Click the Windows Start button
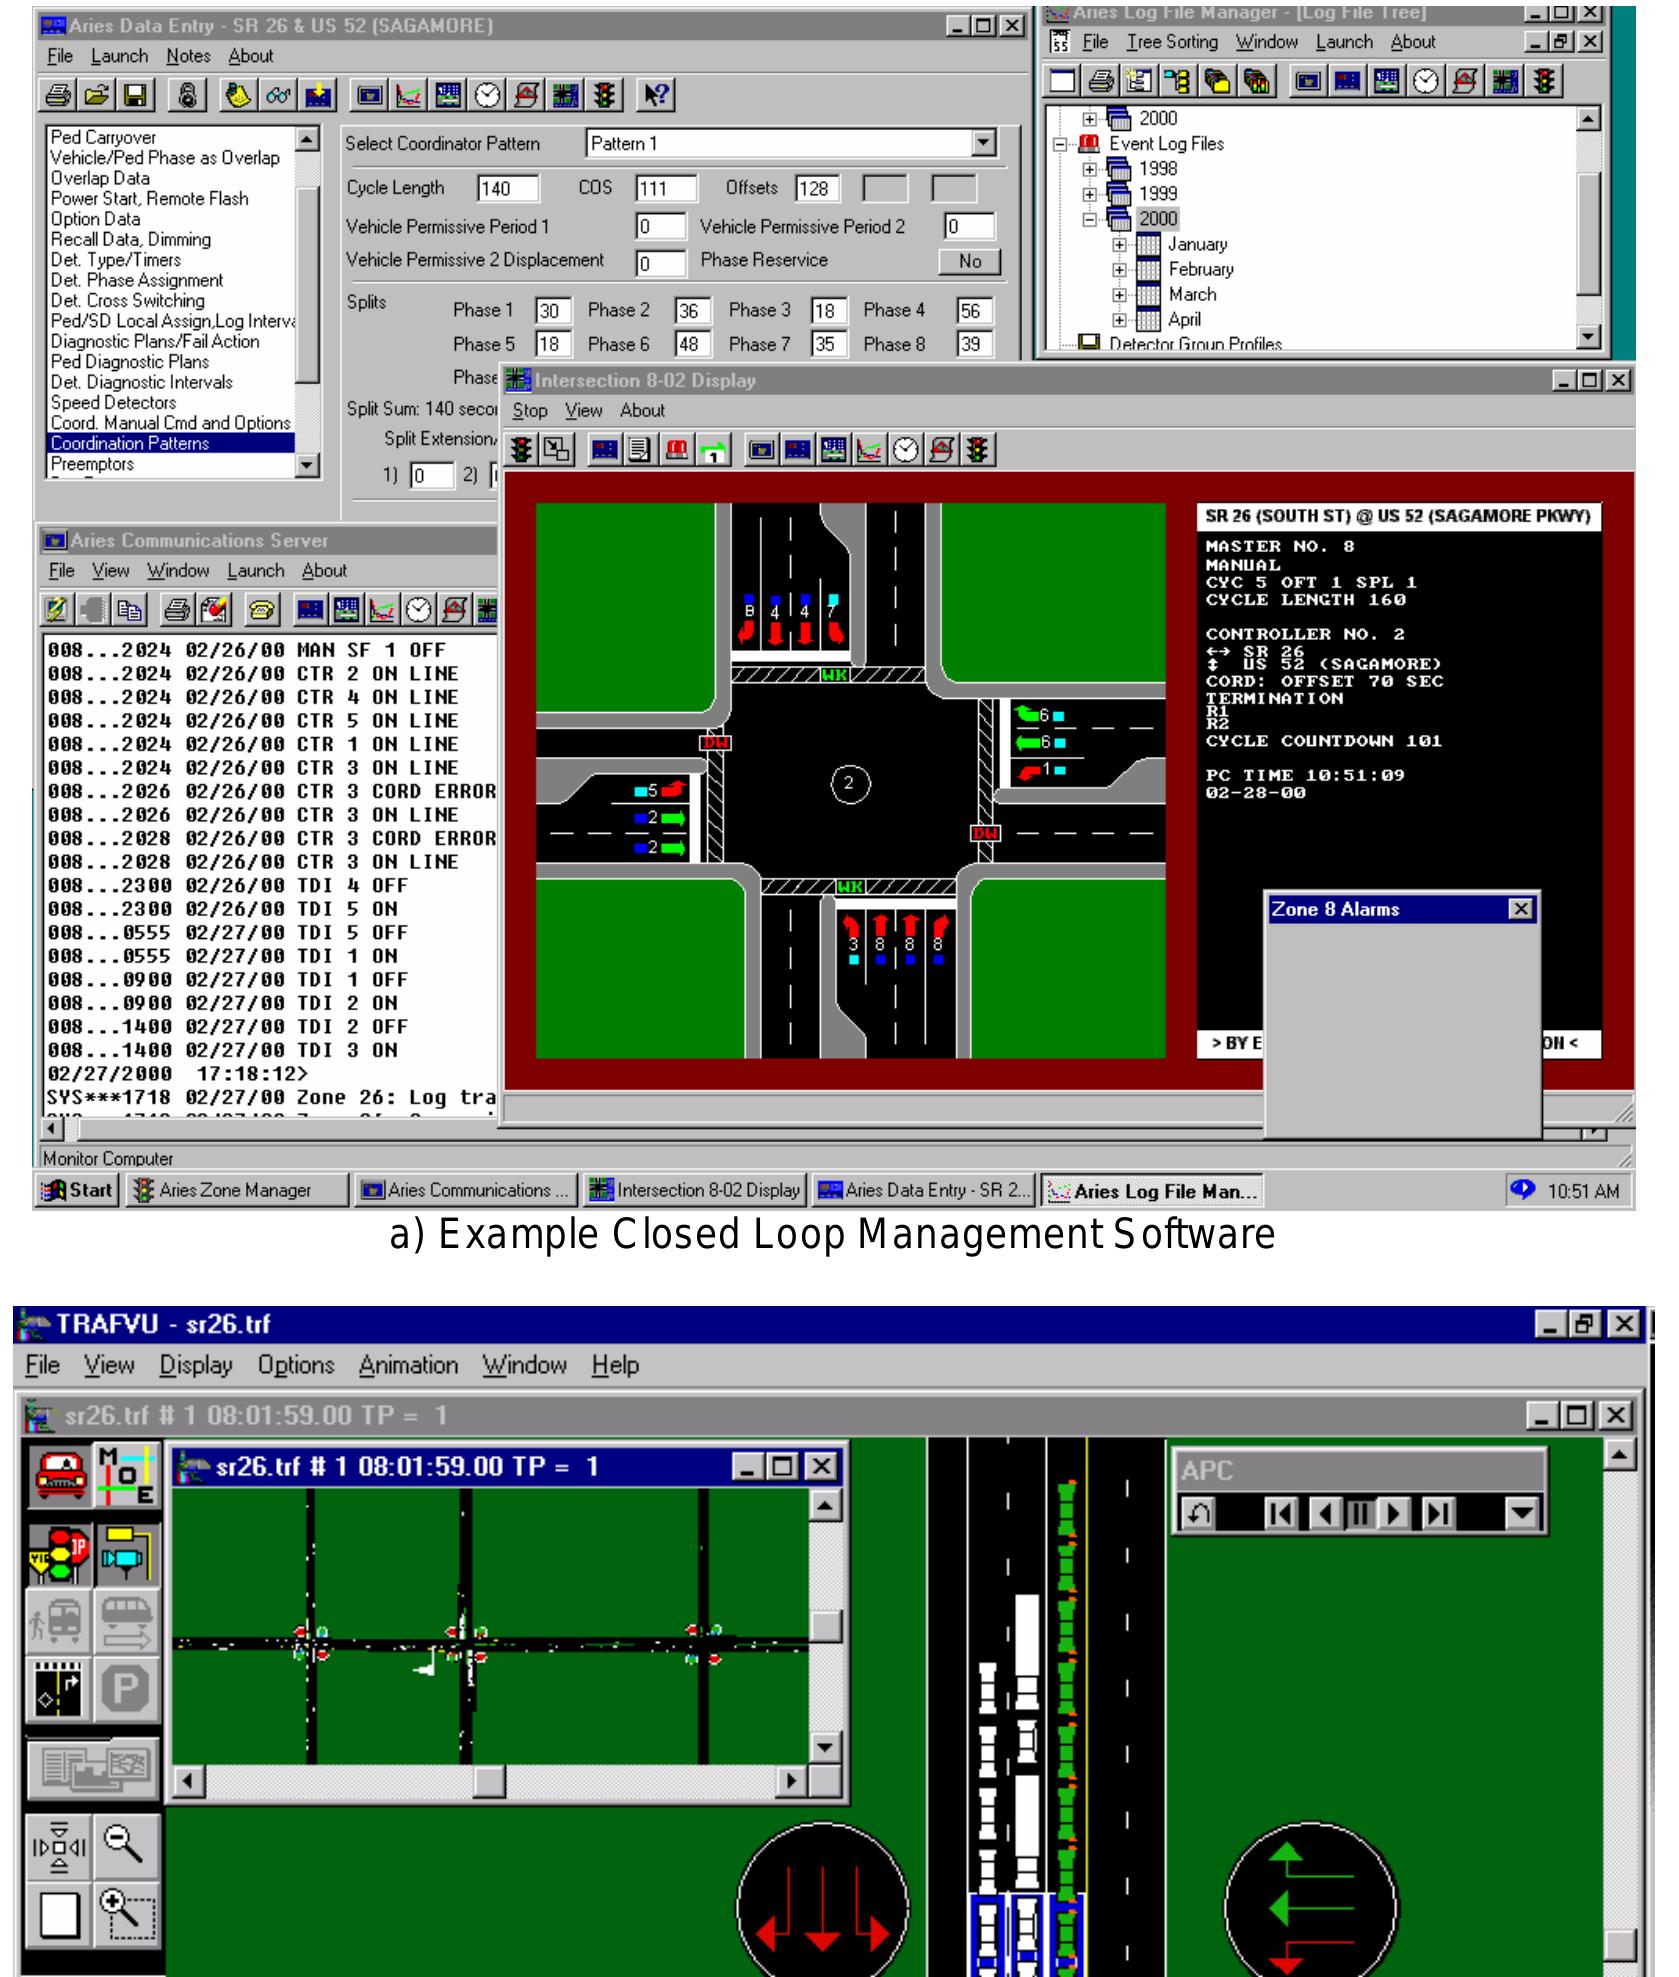 tap(77, 1190)
